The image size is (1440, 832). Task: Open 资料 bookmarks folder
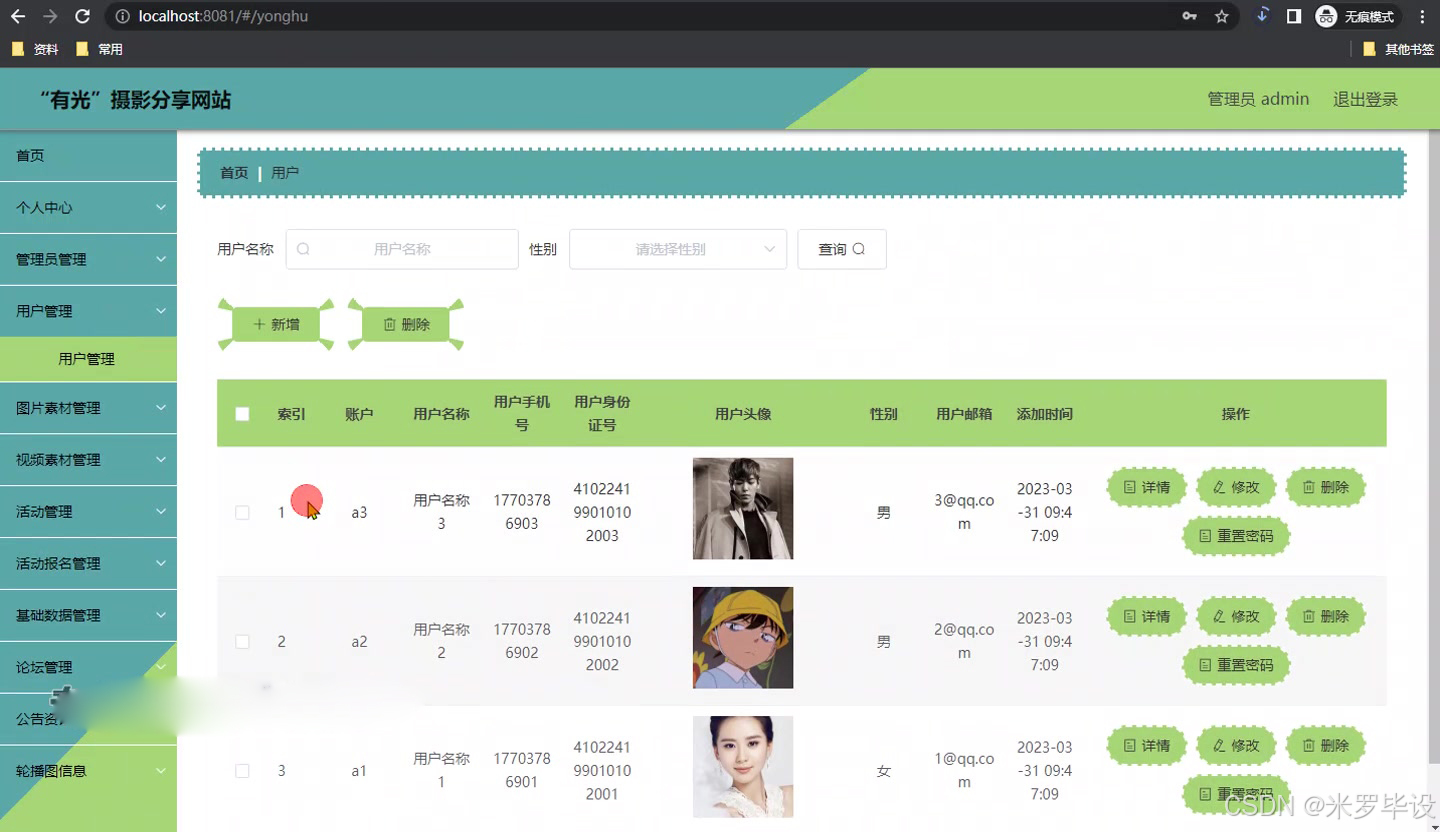35,49
